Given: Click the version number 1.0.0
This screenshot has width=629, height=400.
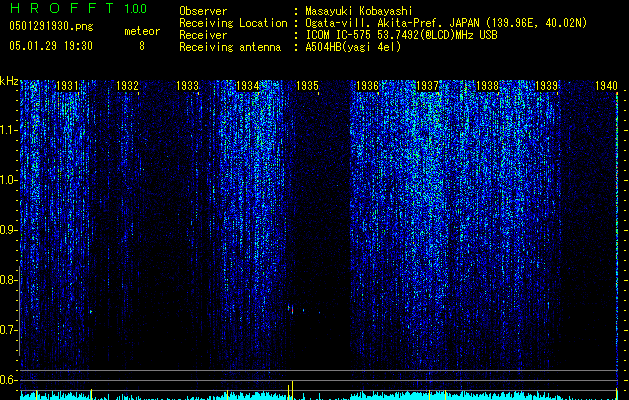Looking at the screenshot, I should [x=135, y=8].
